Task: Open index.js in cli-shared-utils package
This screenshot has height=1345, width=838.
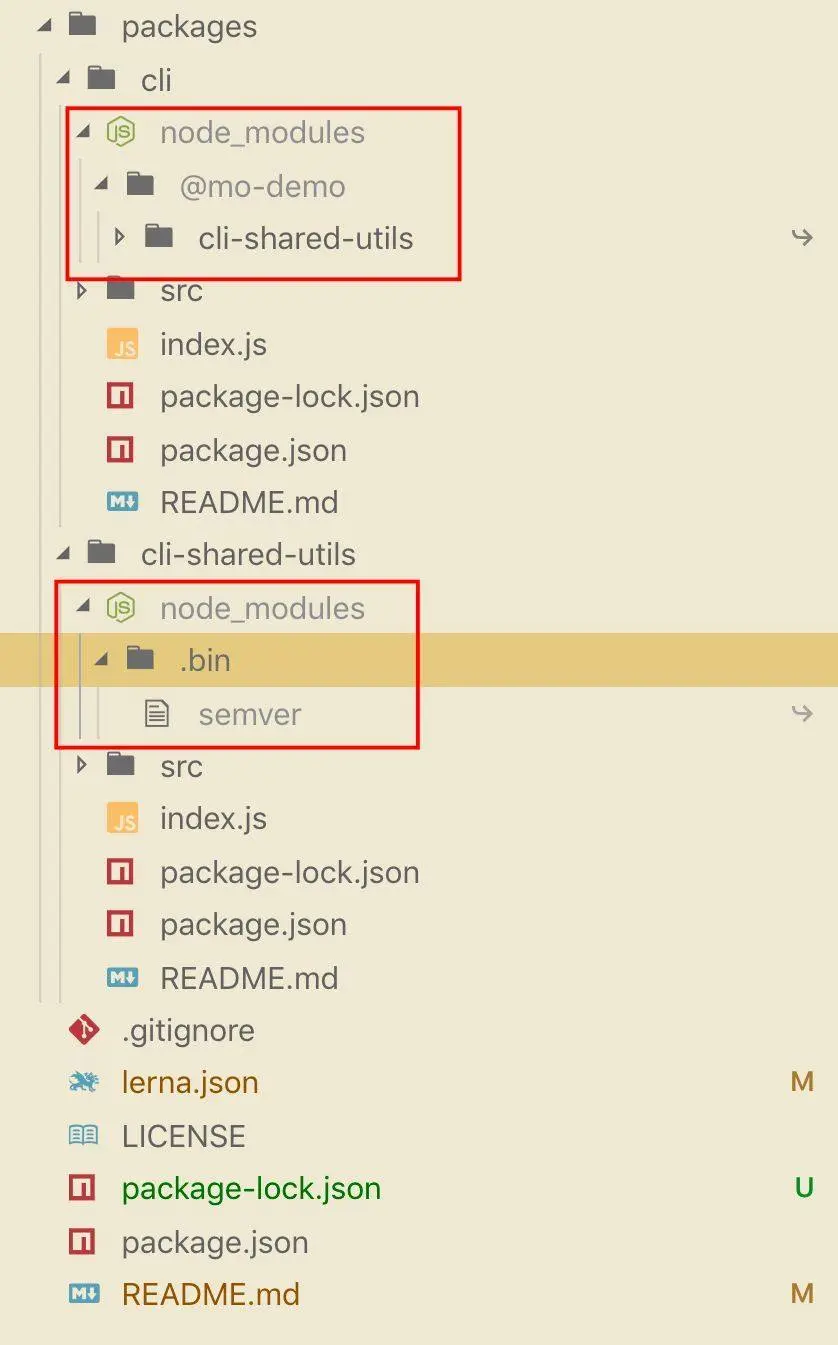Action: coord(213,819)
